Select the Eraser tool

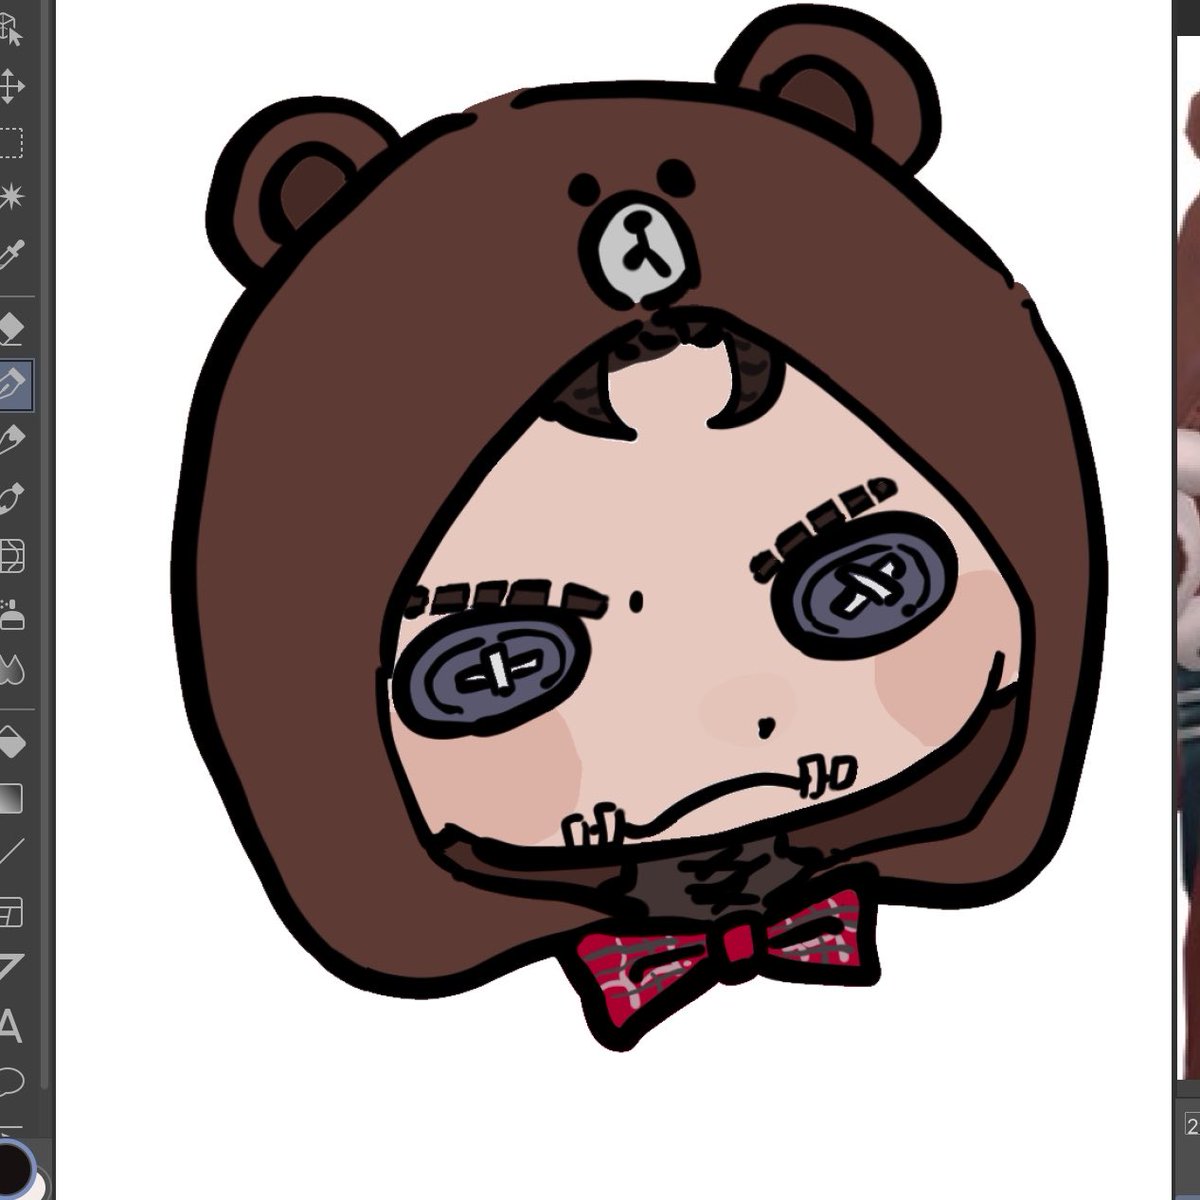tap(11, 329)
